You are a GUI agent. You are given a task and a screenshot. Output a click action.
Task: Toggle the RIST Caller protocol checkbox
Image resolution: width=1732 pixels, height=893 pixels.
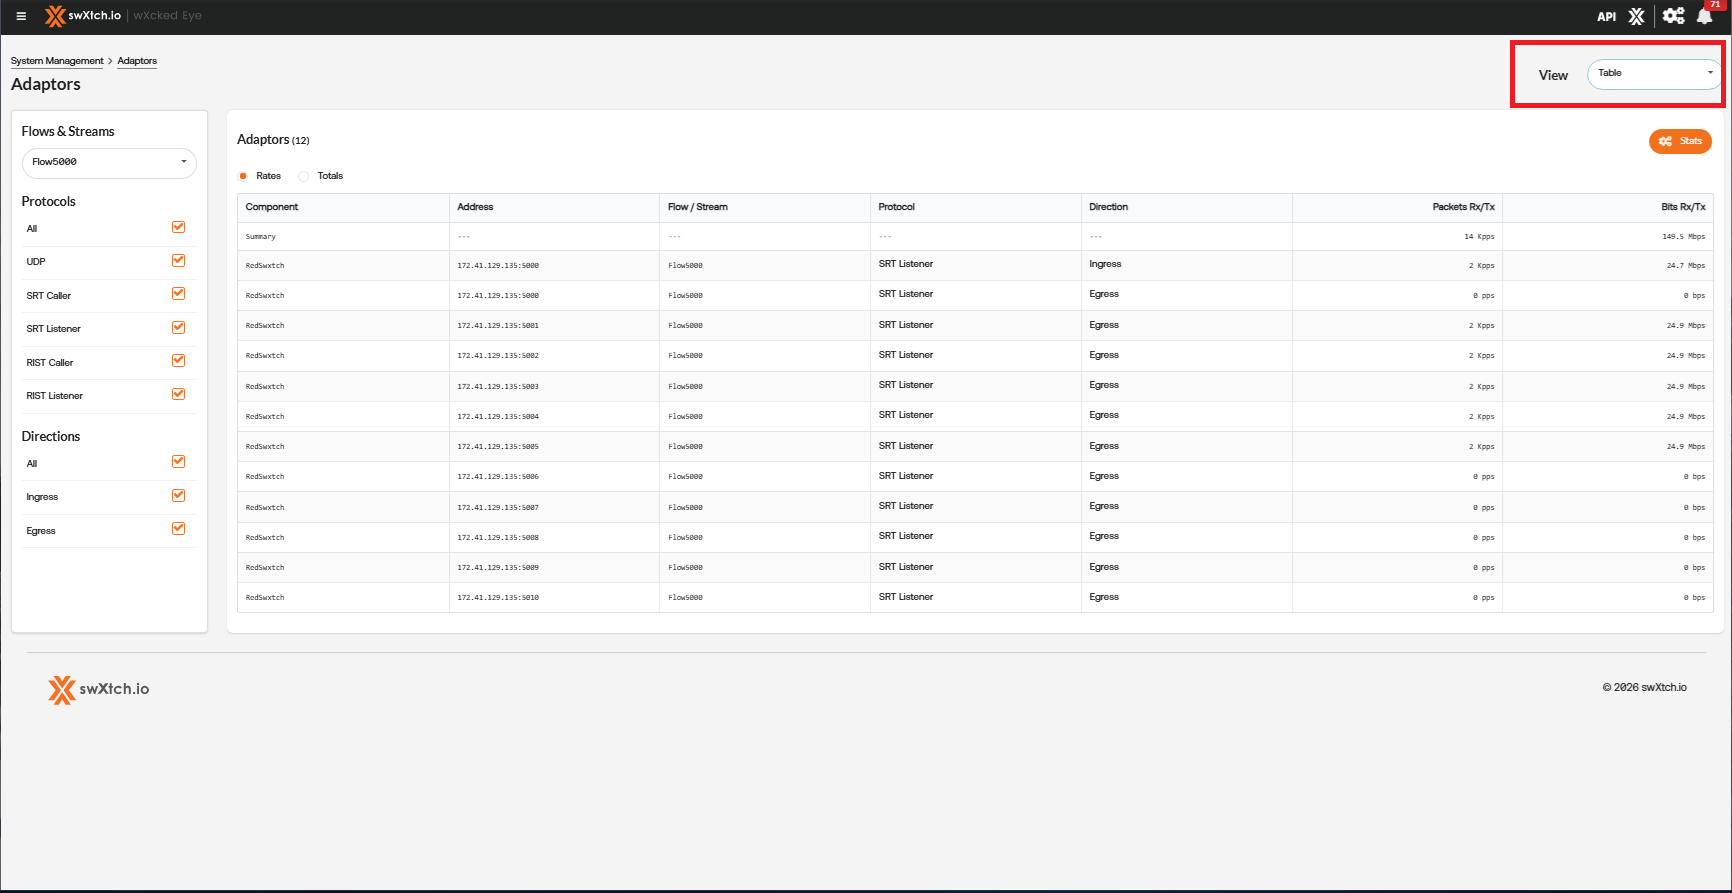tap(178, 361)
